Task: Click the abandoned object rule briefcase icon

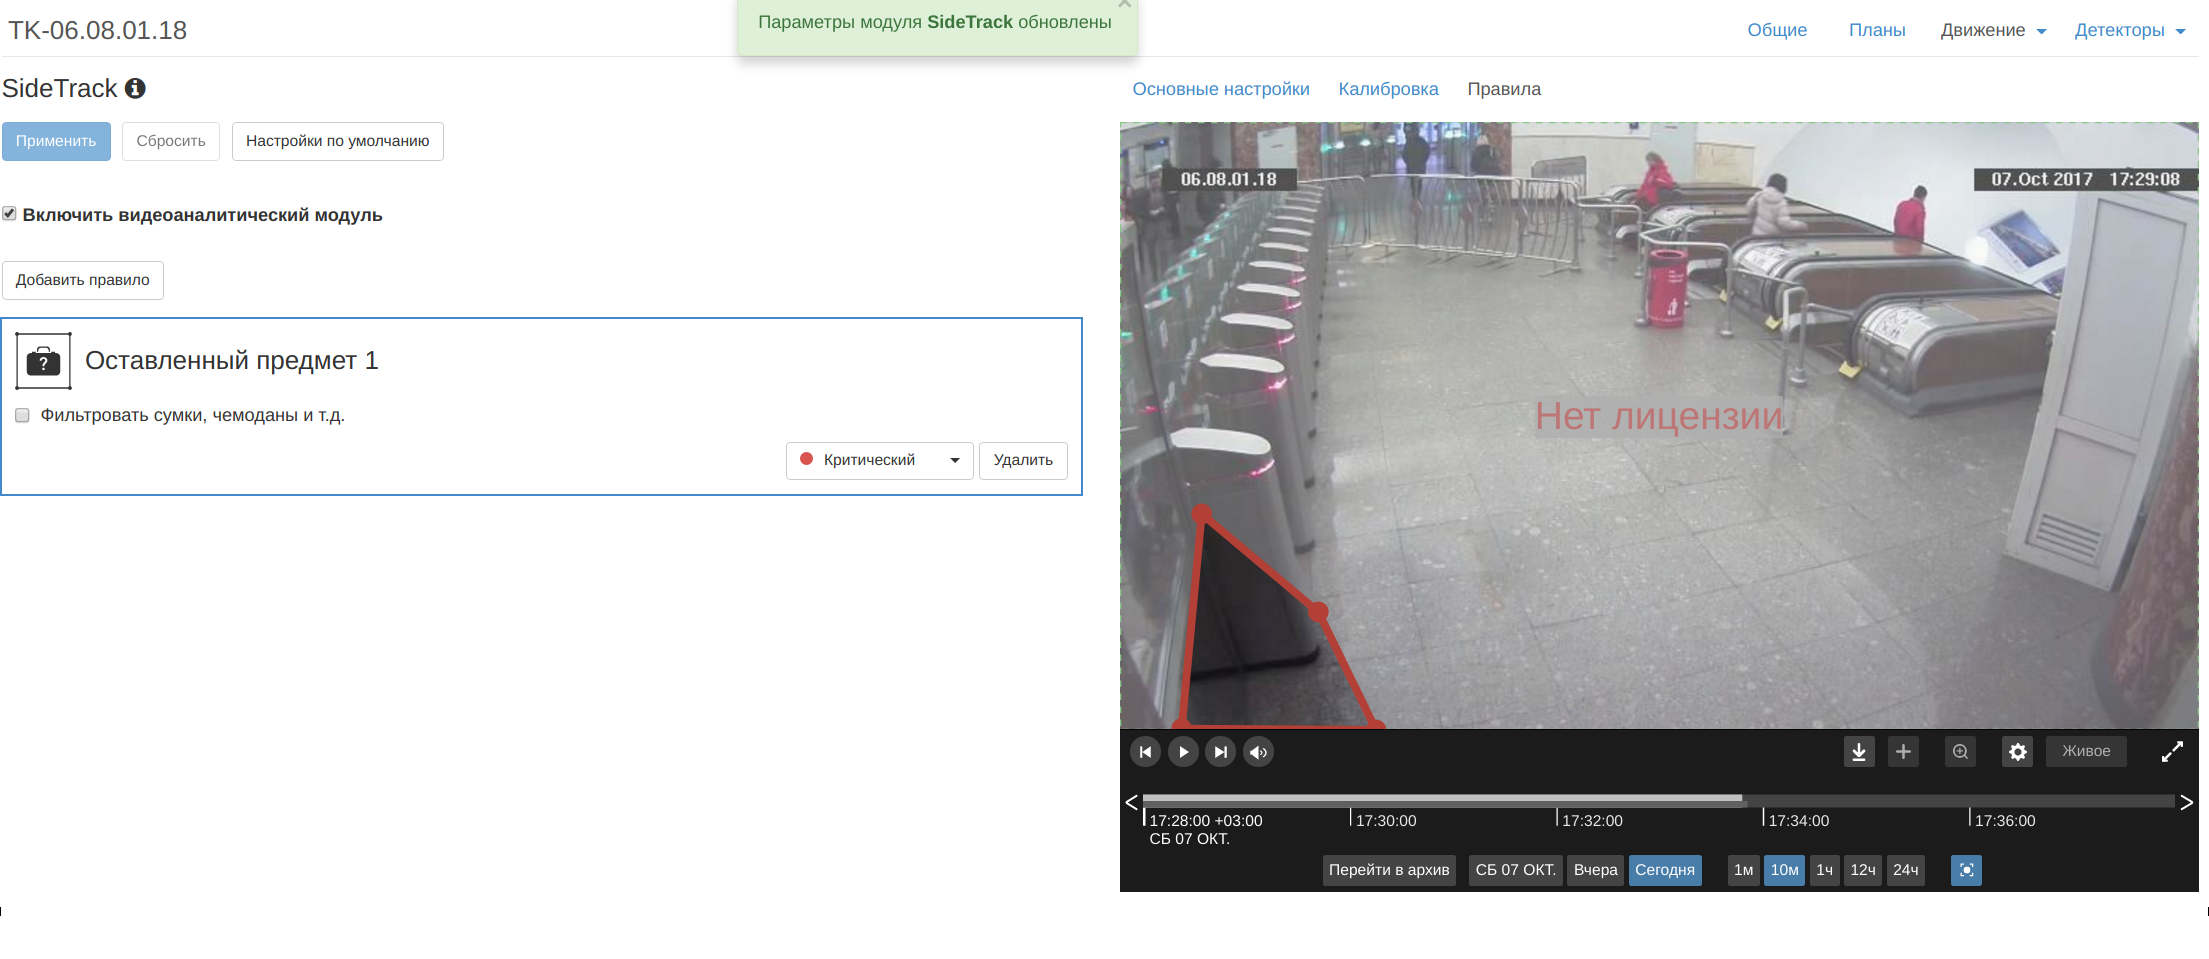Action: point(44,361)
